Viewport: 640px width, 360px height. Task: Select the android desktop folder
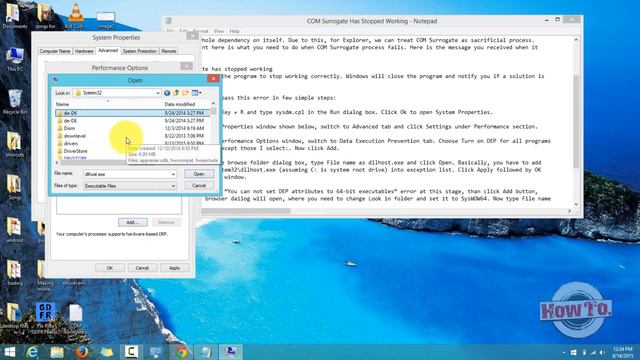[x=15, y=231]
